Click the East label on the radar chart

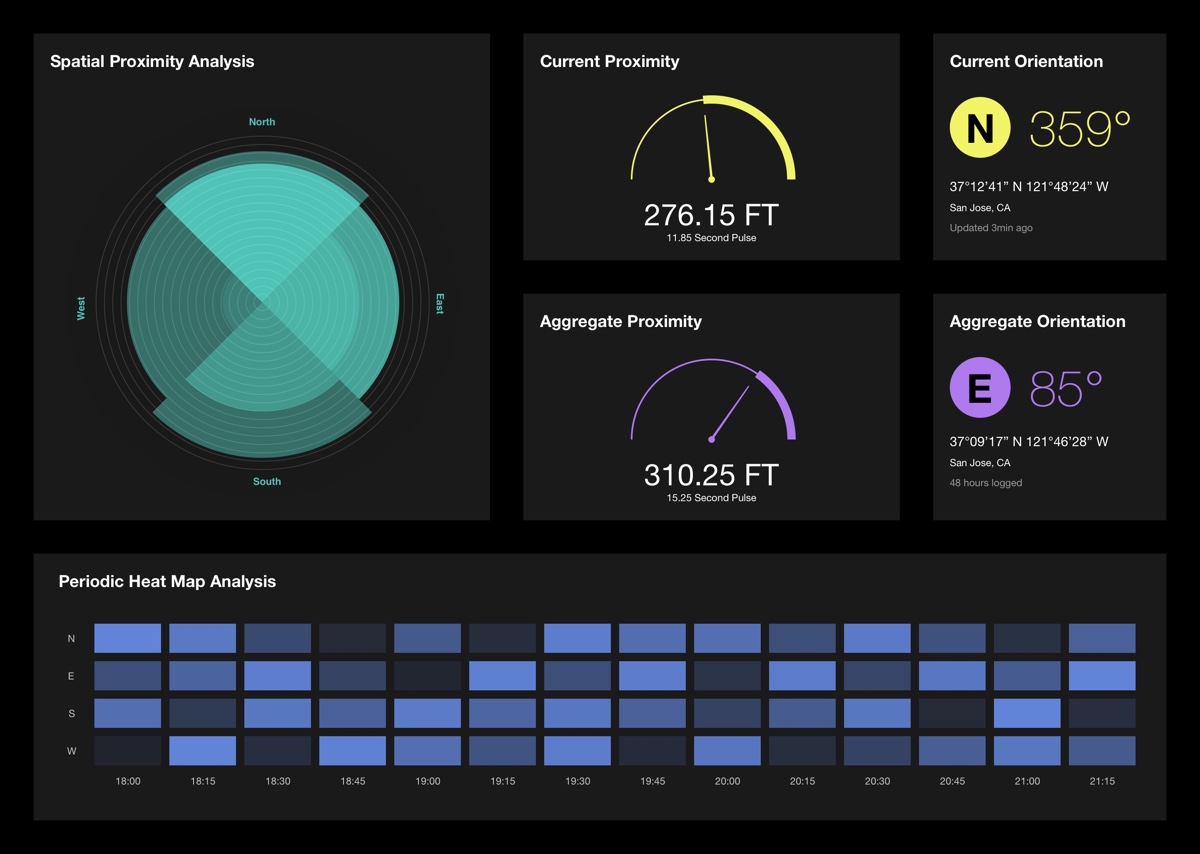pyautogui.click(x=438, y=301)
